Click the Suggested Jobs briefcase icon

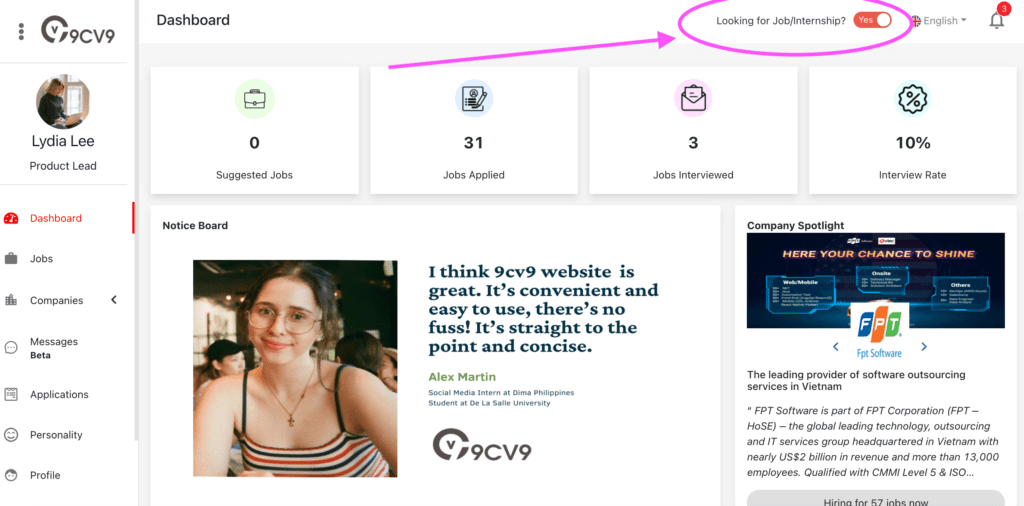click(254, 99)
